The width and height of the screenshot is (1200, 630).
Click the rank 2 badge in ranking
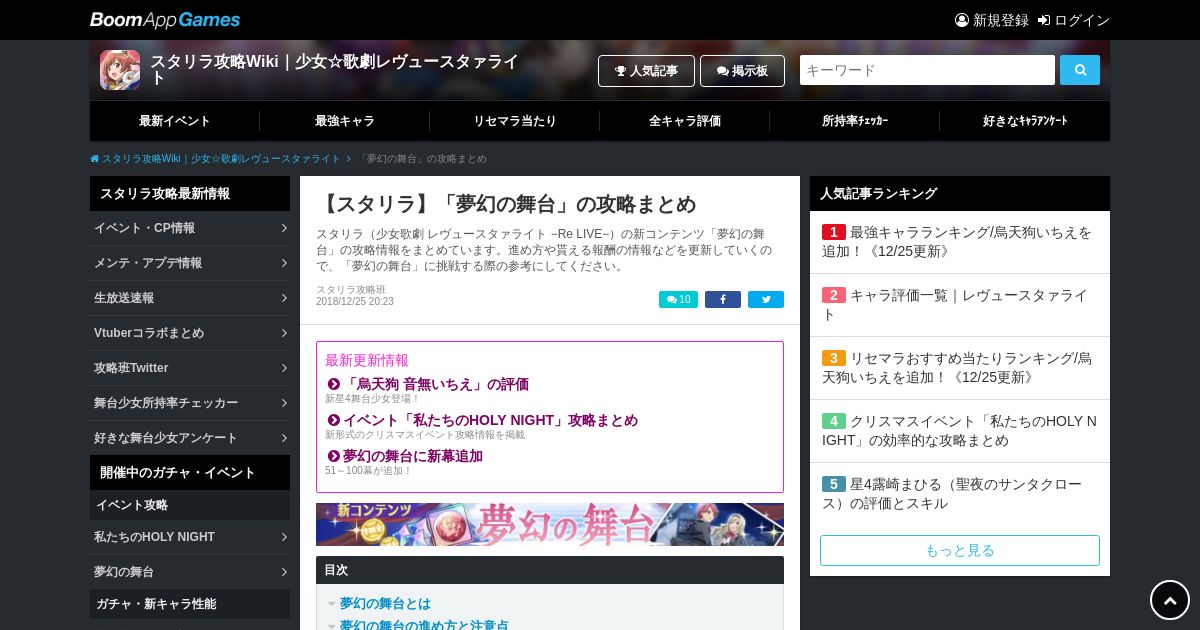(x=834, y=295)
